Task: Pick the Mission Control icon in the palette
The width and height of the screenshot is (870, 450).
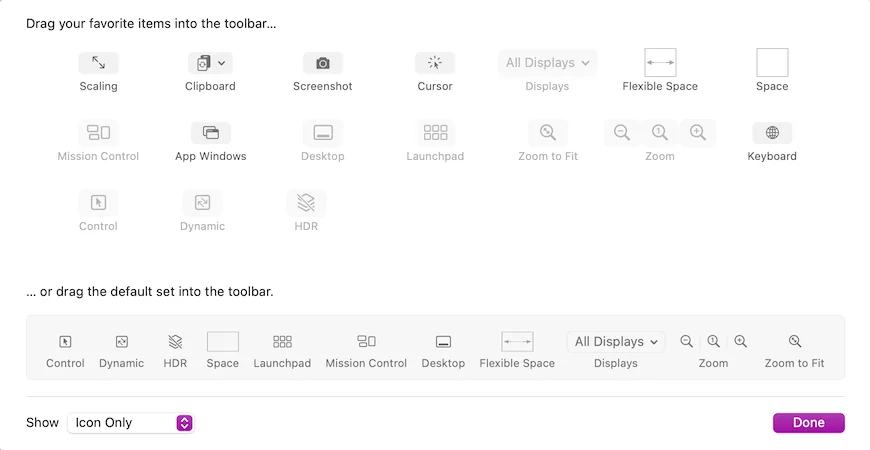Action: (x=98, y=133)
